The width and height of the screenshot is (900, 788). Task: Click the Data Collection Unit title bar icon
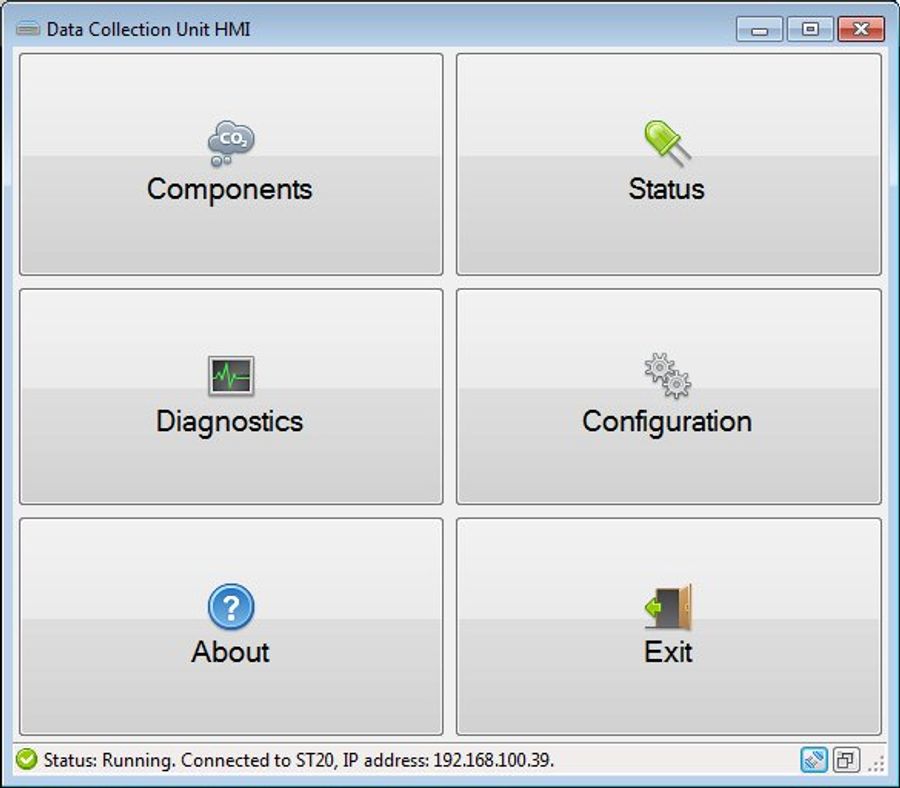(x=28, y=29)
